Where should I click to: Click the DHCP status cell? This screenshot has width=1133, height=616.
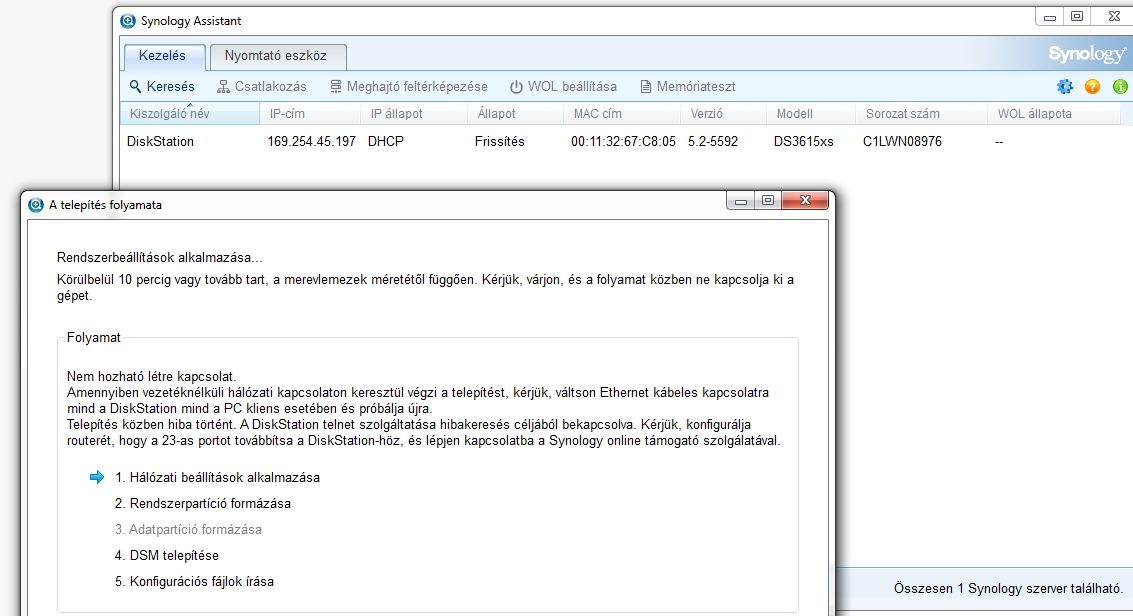(x=386, y=142)
